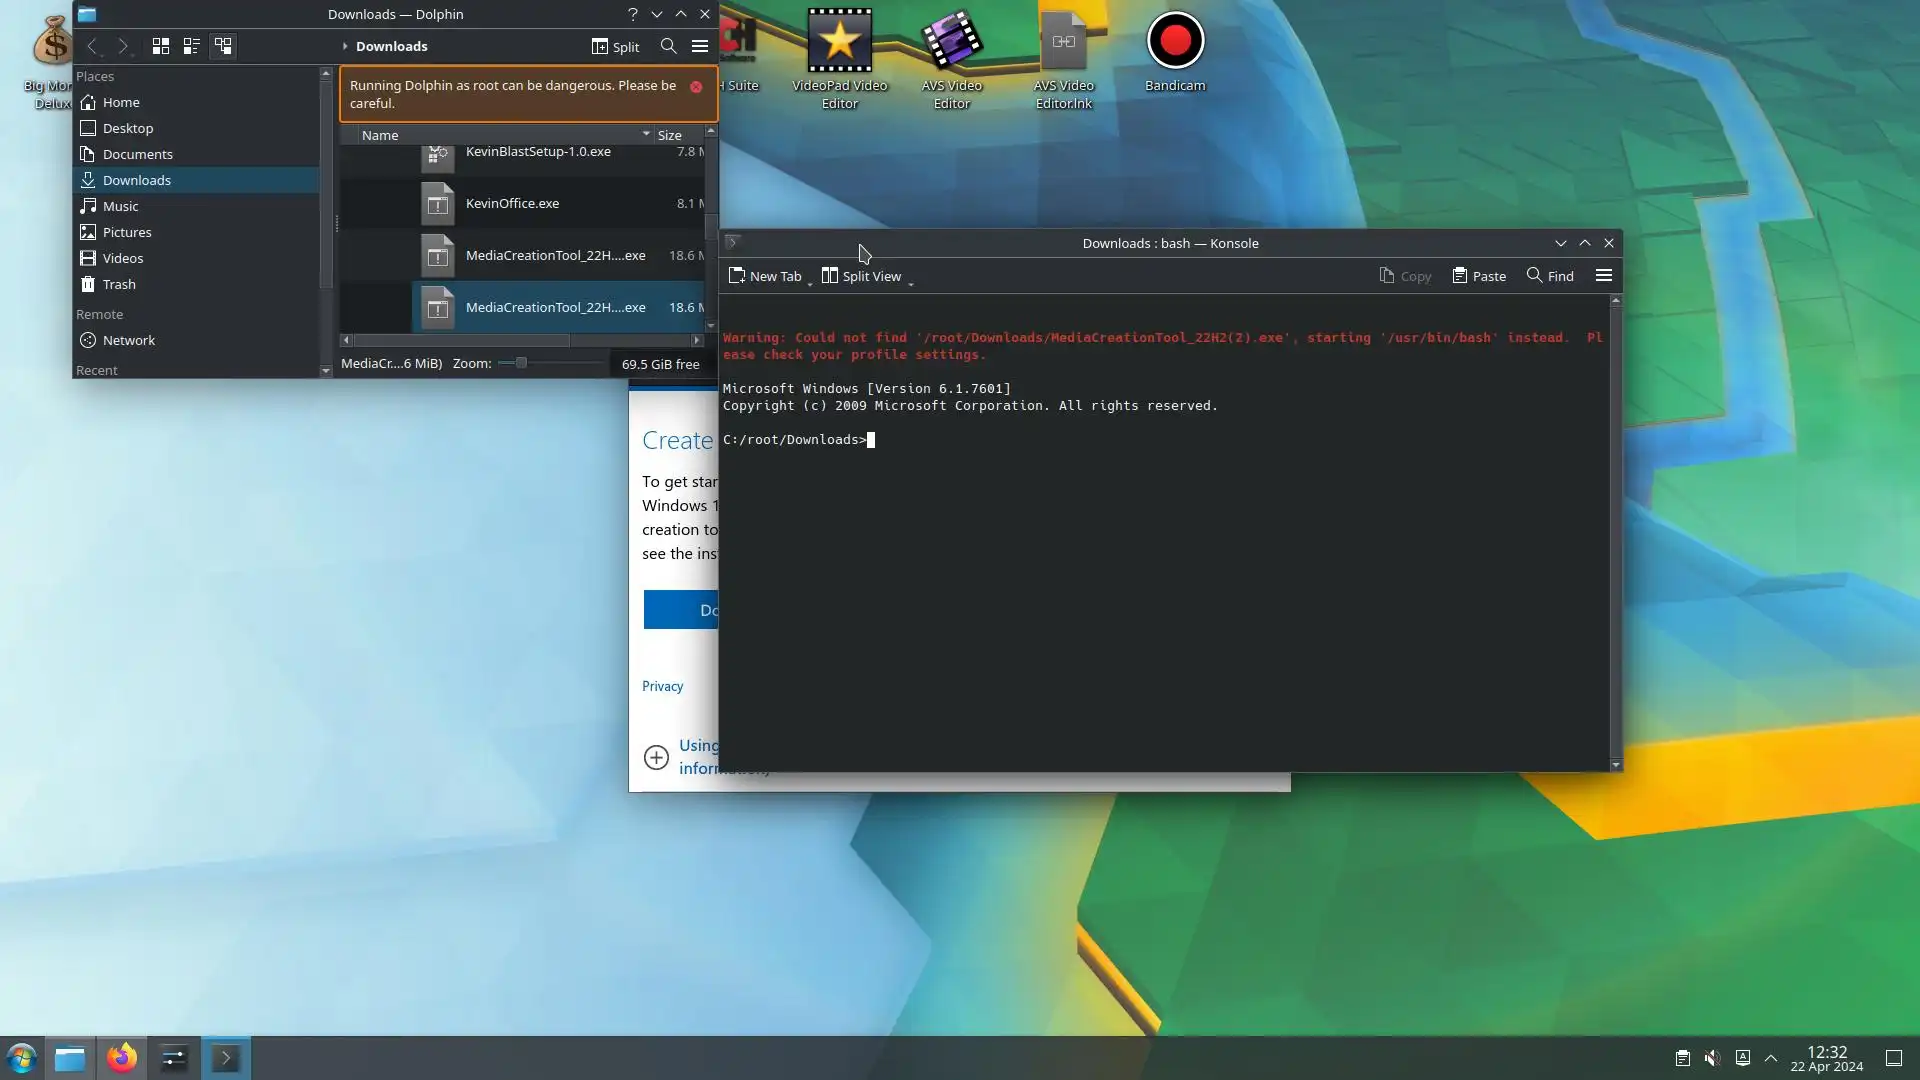Adjust Dolphin zoom slider
The image size is (1920, 1080).
[x=521, y=363]
